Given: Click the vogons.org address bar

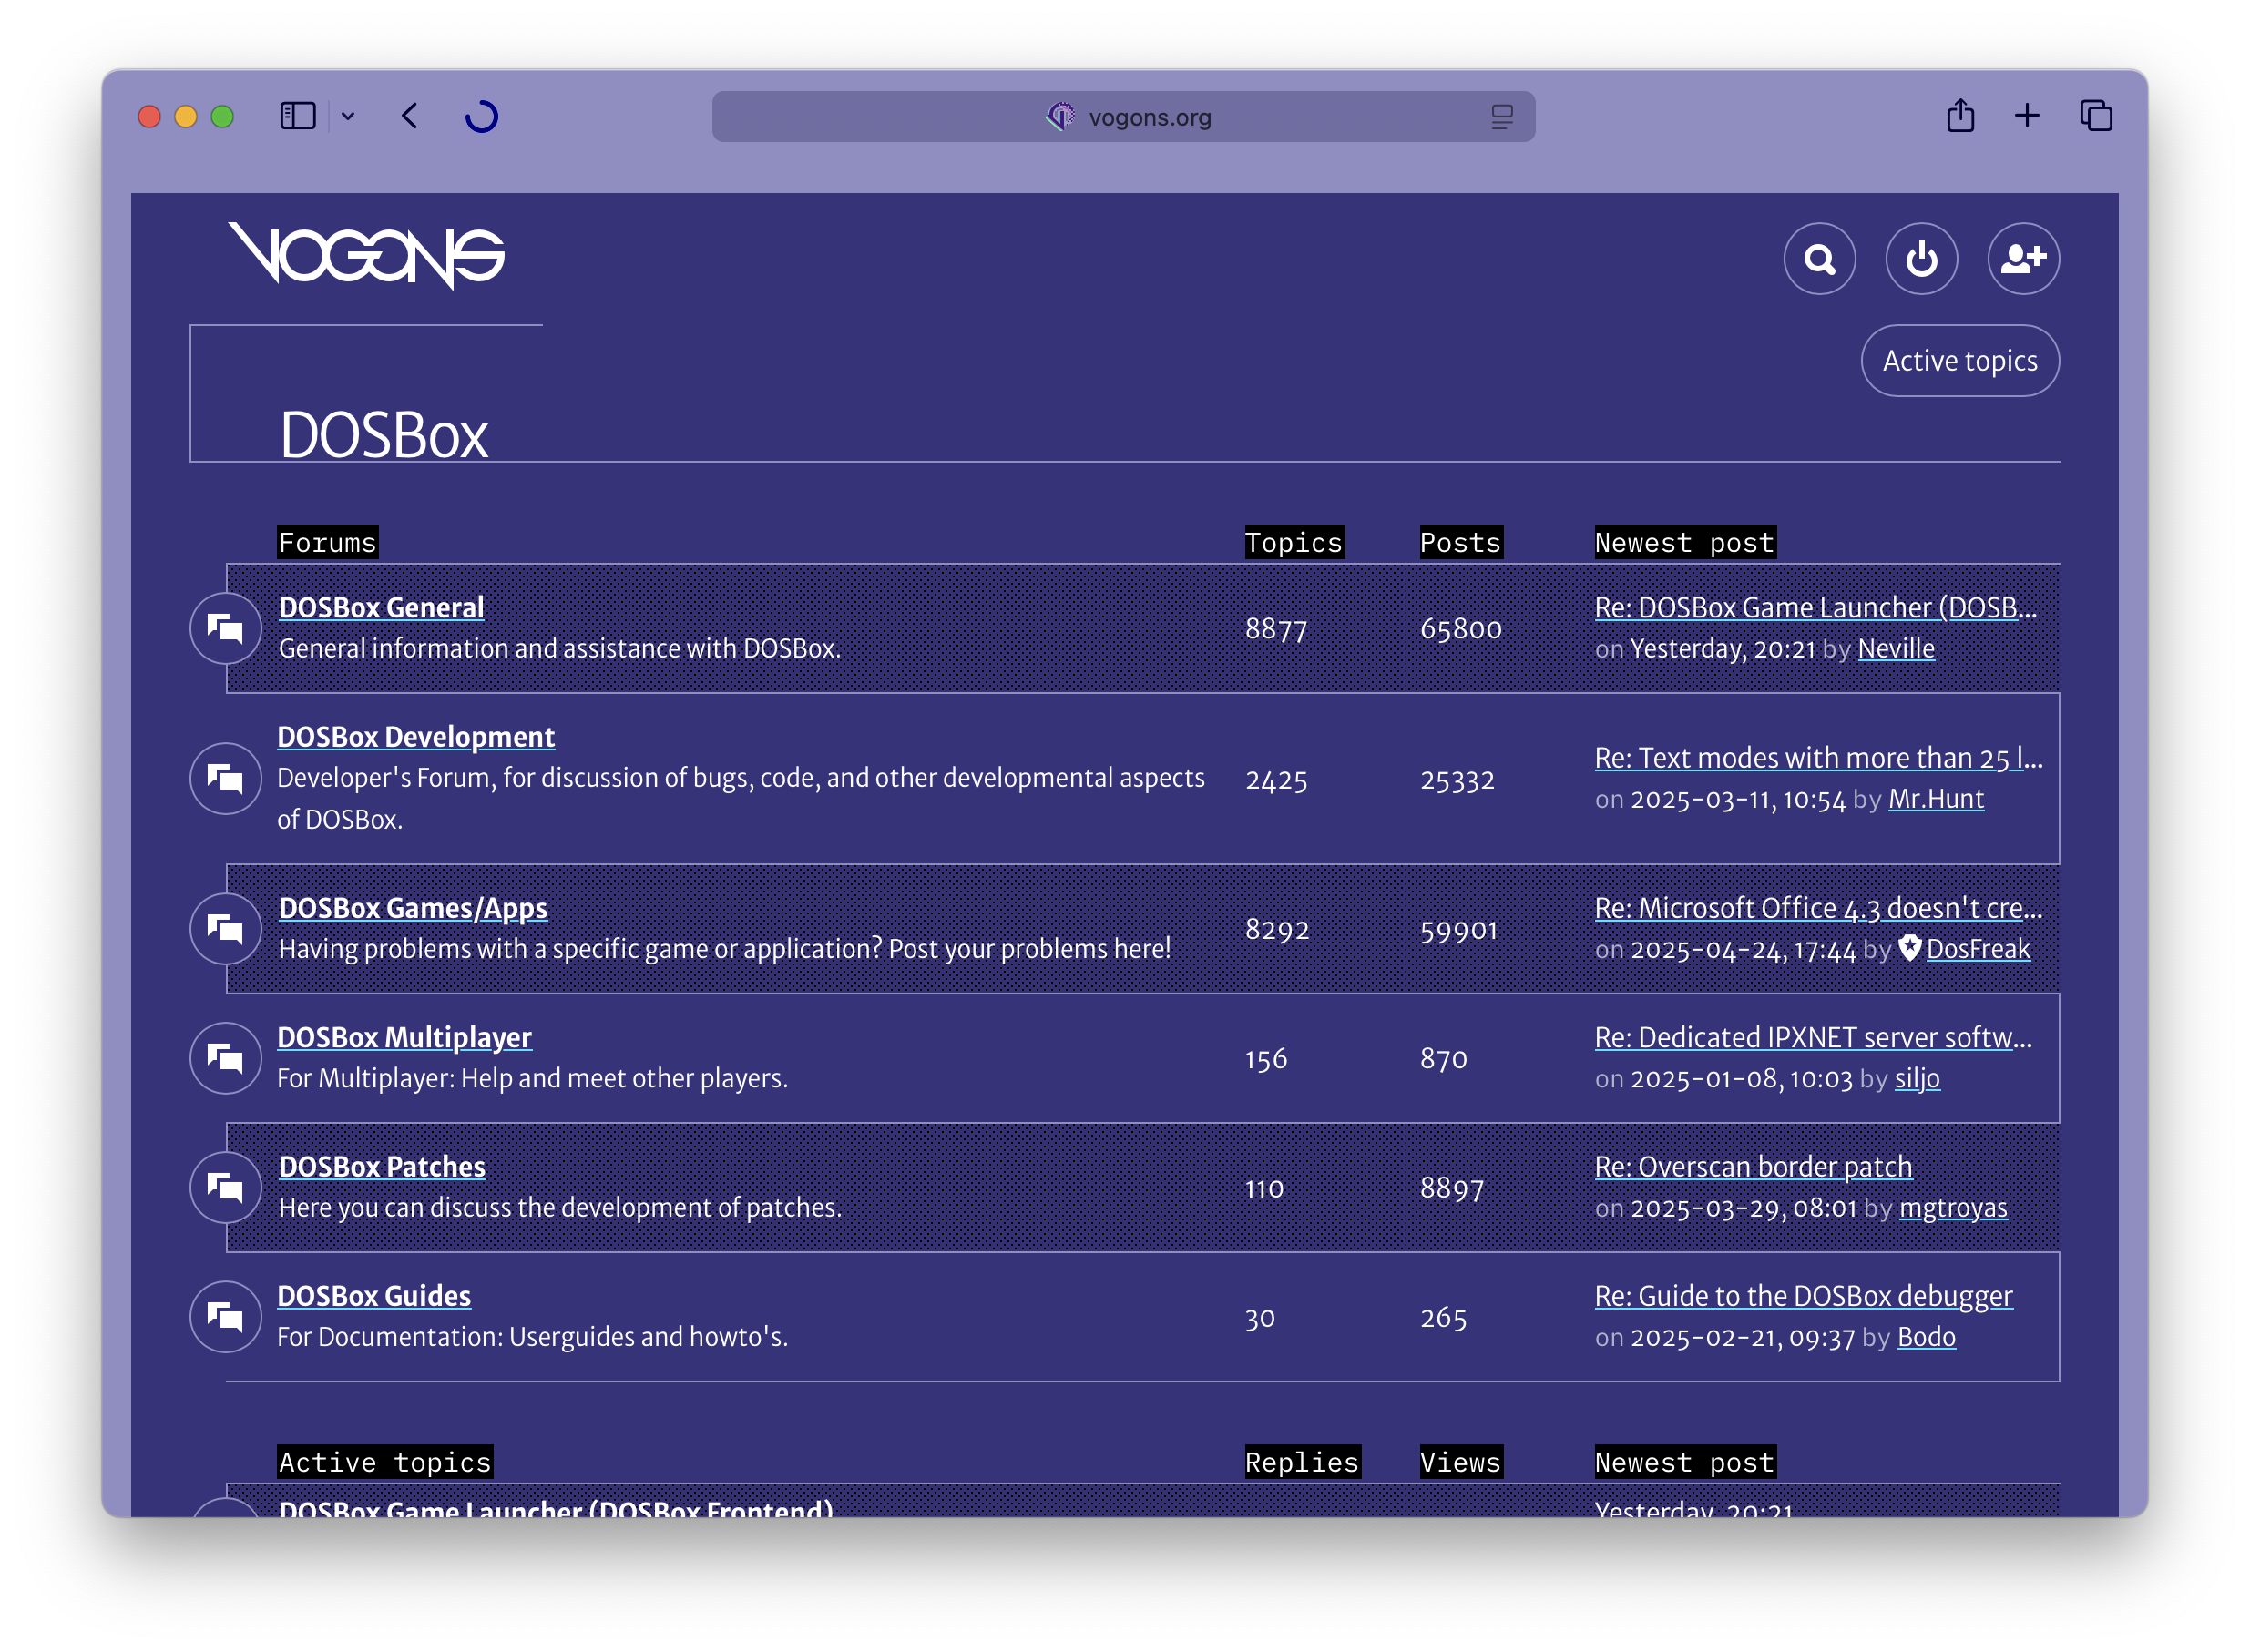Looking at the screenshot, I should coord(1148,117).
